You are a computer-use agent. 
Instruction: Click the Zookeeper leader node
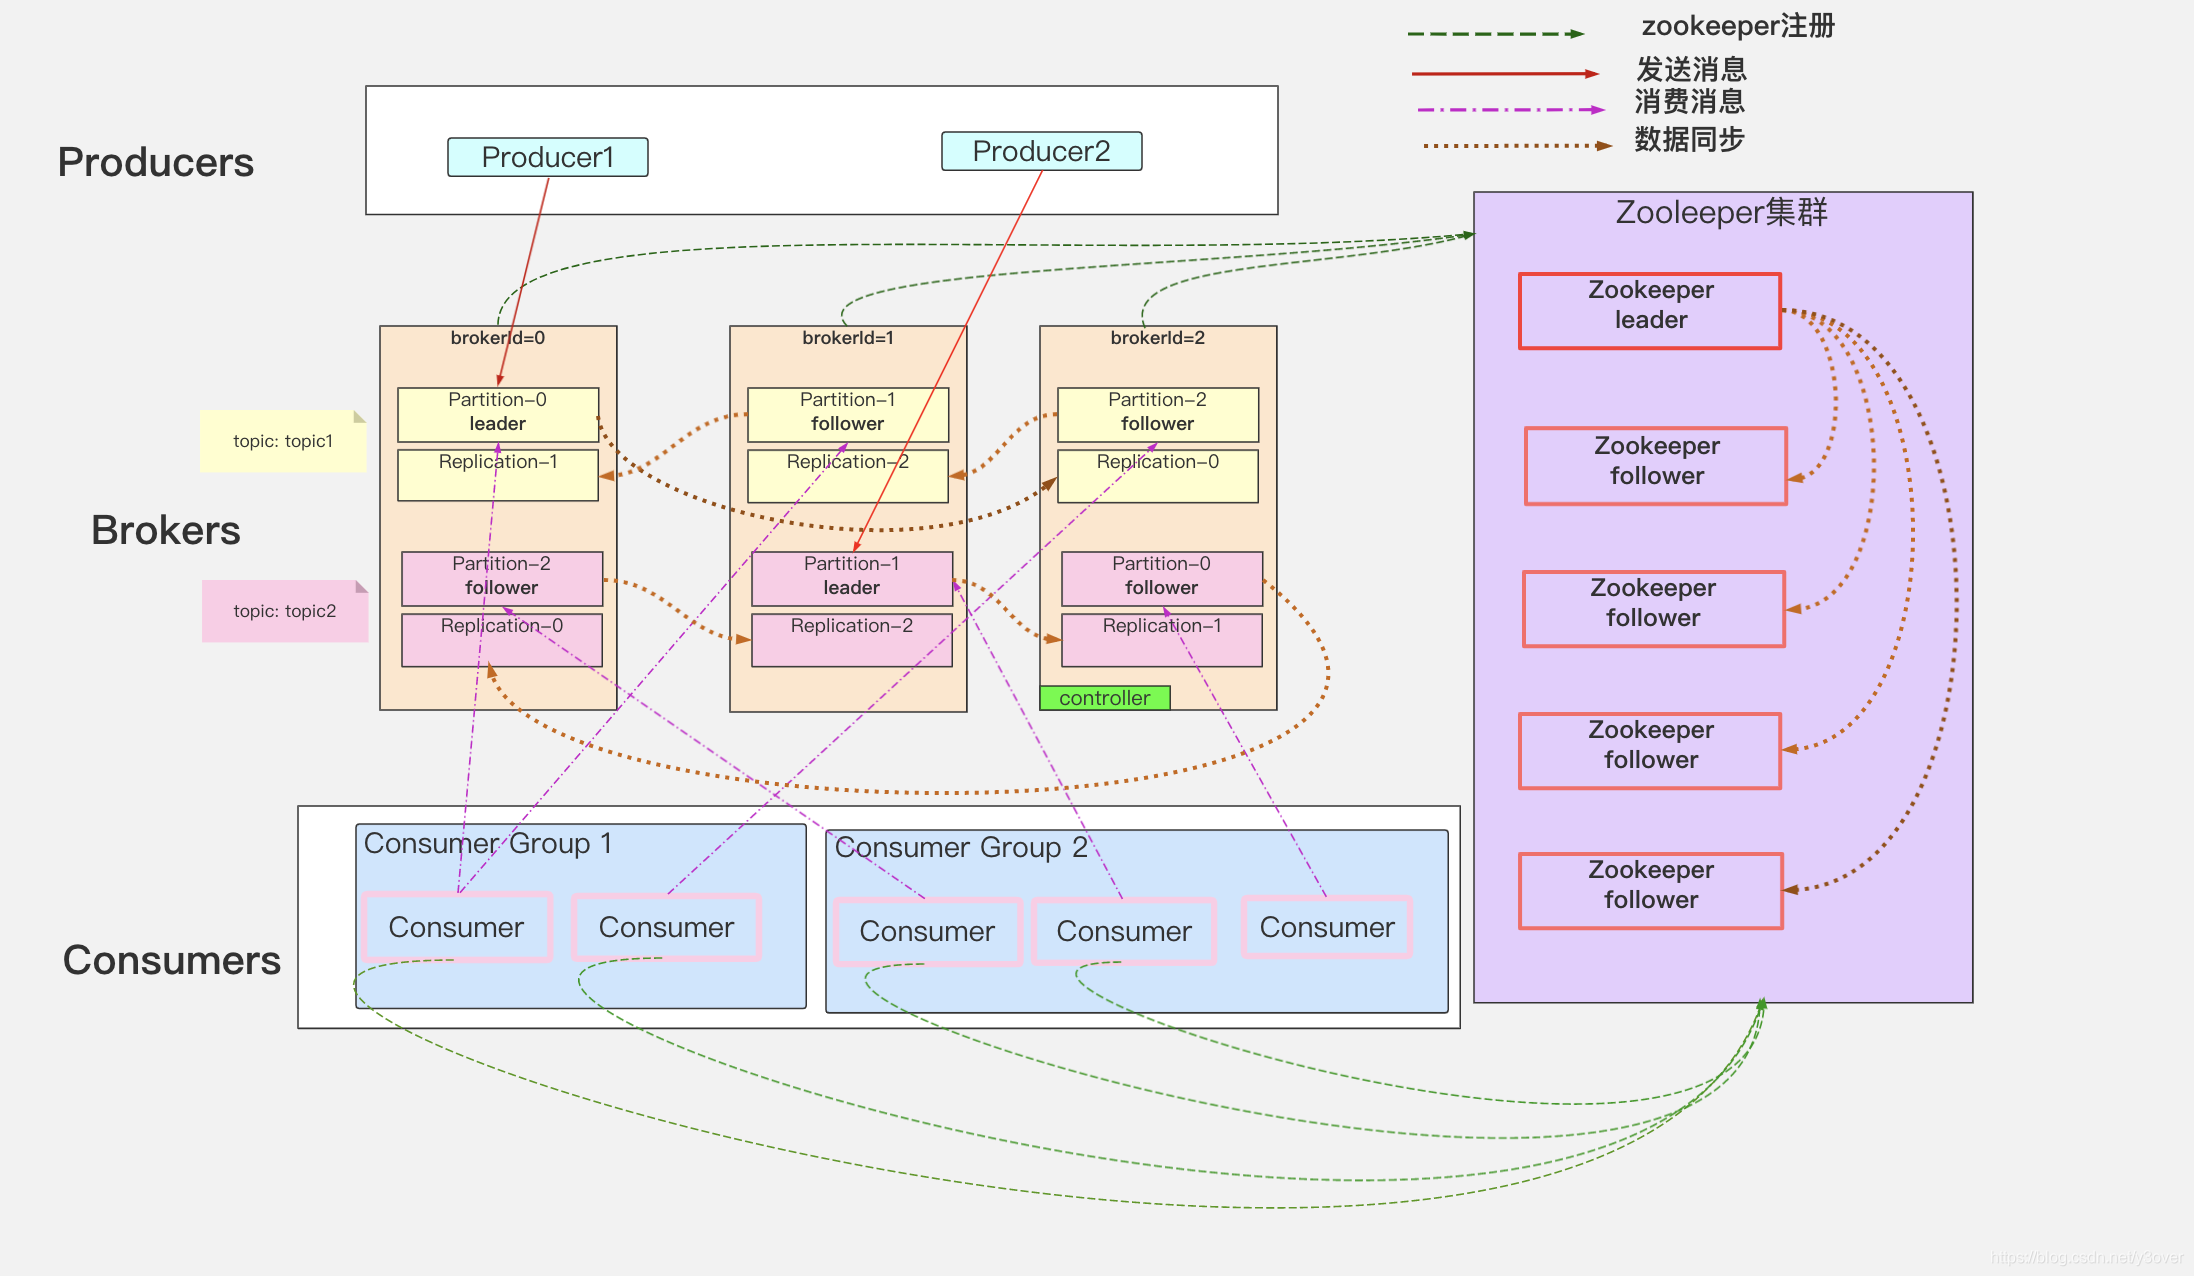click(x=1650, y=311)
